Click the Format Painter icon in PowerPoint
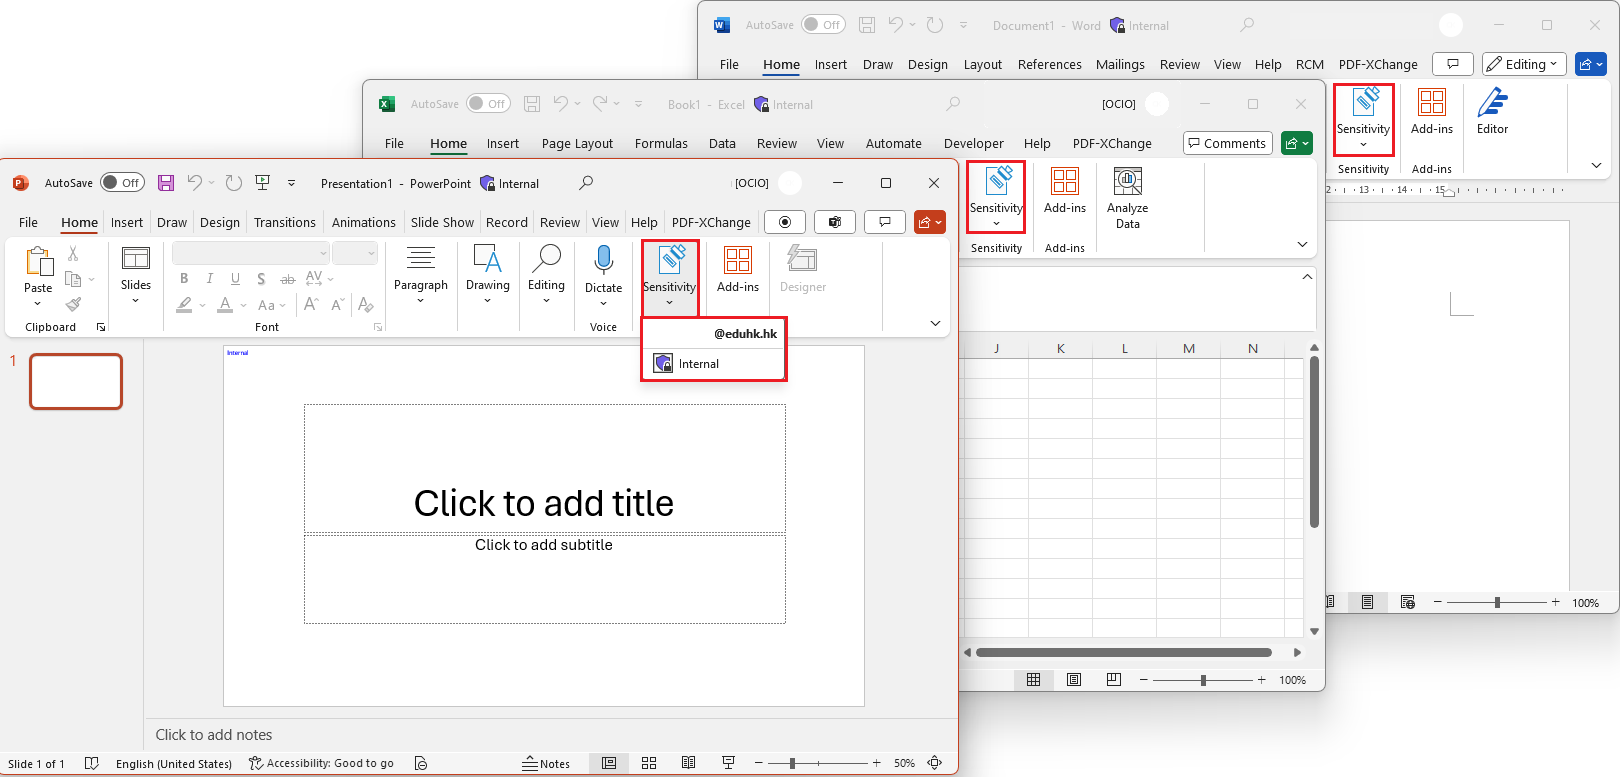Screen dimensions: 1620x777 coord(73,305)
